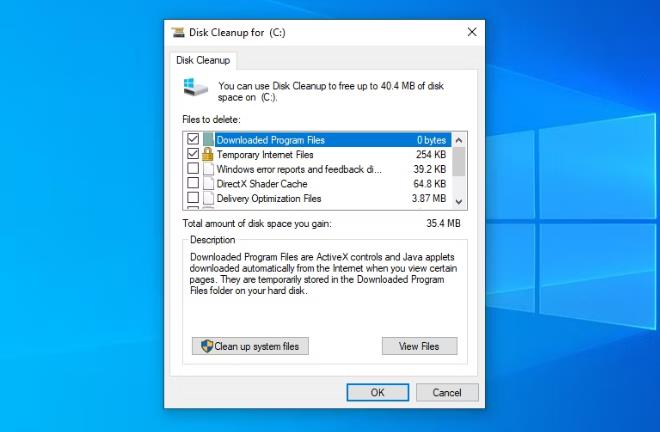The height and width of the screenshot is (432, 660).
Task: Check the Windows error reports and feedback checkbox
Action: [x=193, y=168]
